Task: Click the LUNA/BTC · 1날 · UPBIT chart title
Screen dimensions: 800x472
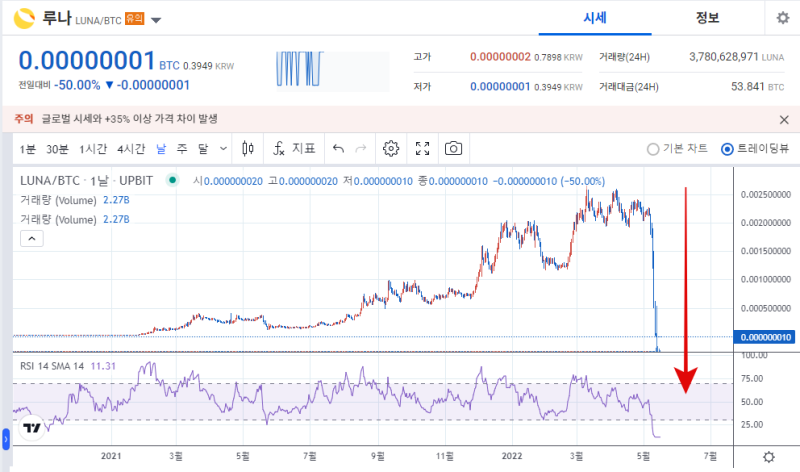Action: tap(86, 181)
